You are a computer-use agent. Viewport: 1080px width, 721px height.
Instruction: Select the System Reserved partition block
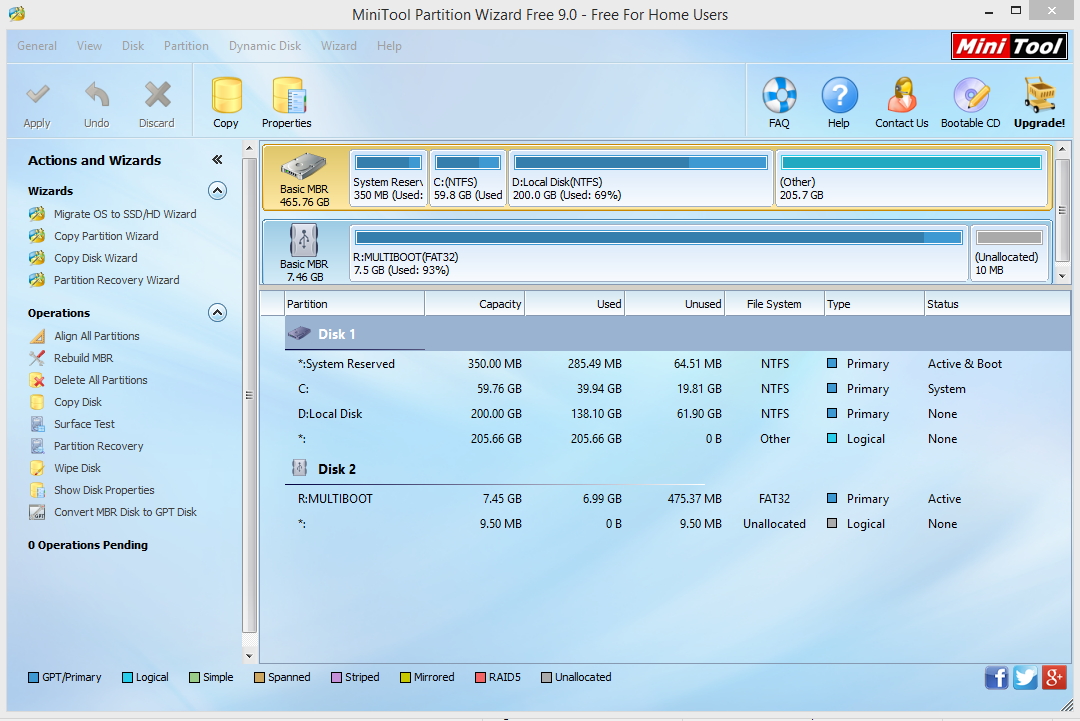[388, 178]
